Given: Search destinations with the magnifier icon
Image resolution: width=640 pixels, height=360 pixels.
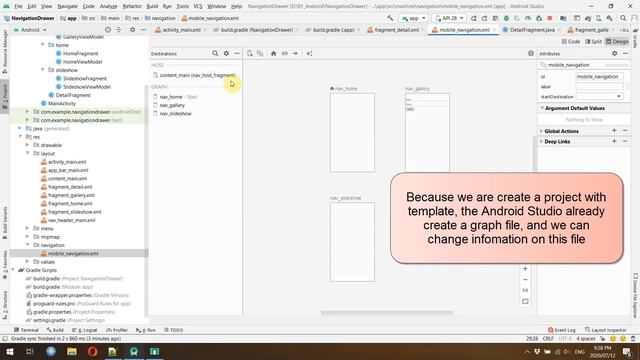Looking at the screenshot, I should coord(215,53).
